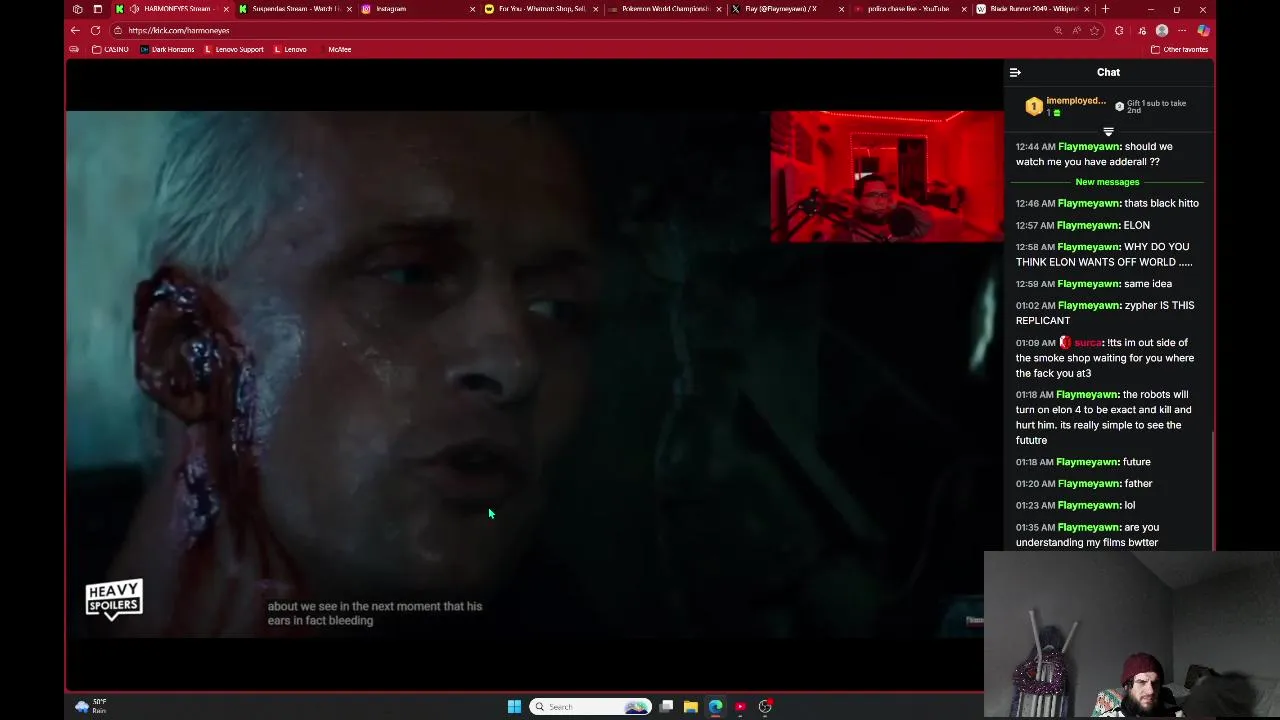The image size is (1280, 720).
Task: Open the Lenovo Support bookmark
Action: [x=234, y=49]
